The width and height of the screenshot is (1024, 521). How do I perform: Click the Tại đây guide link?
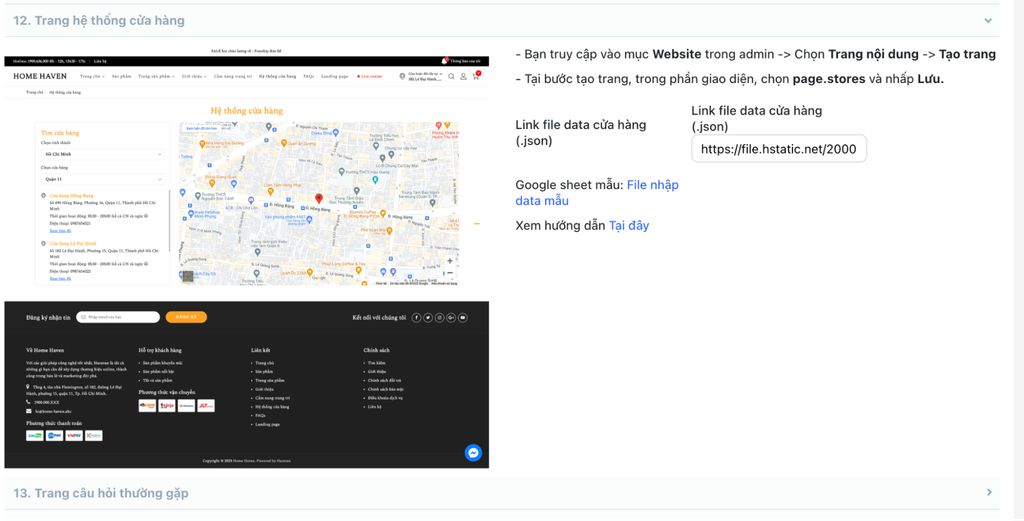click(x=628, y=226)
